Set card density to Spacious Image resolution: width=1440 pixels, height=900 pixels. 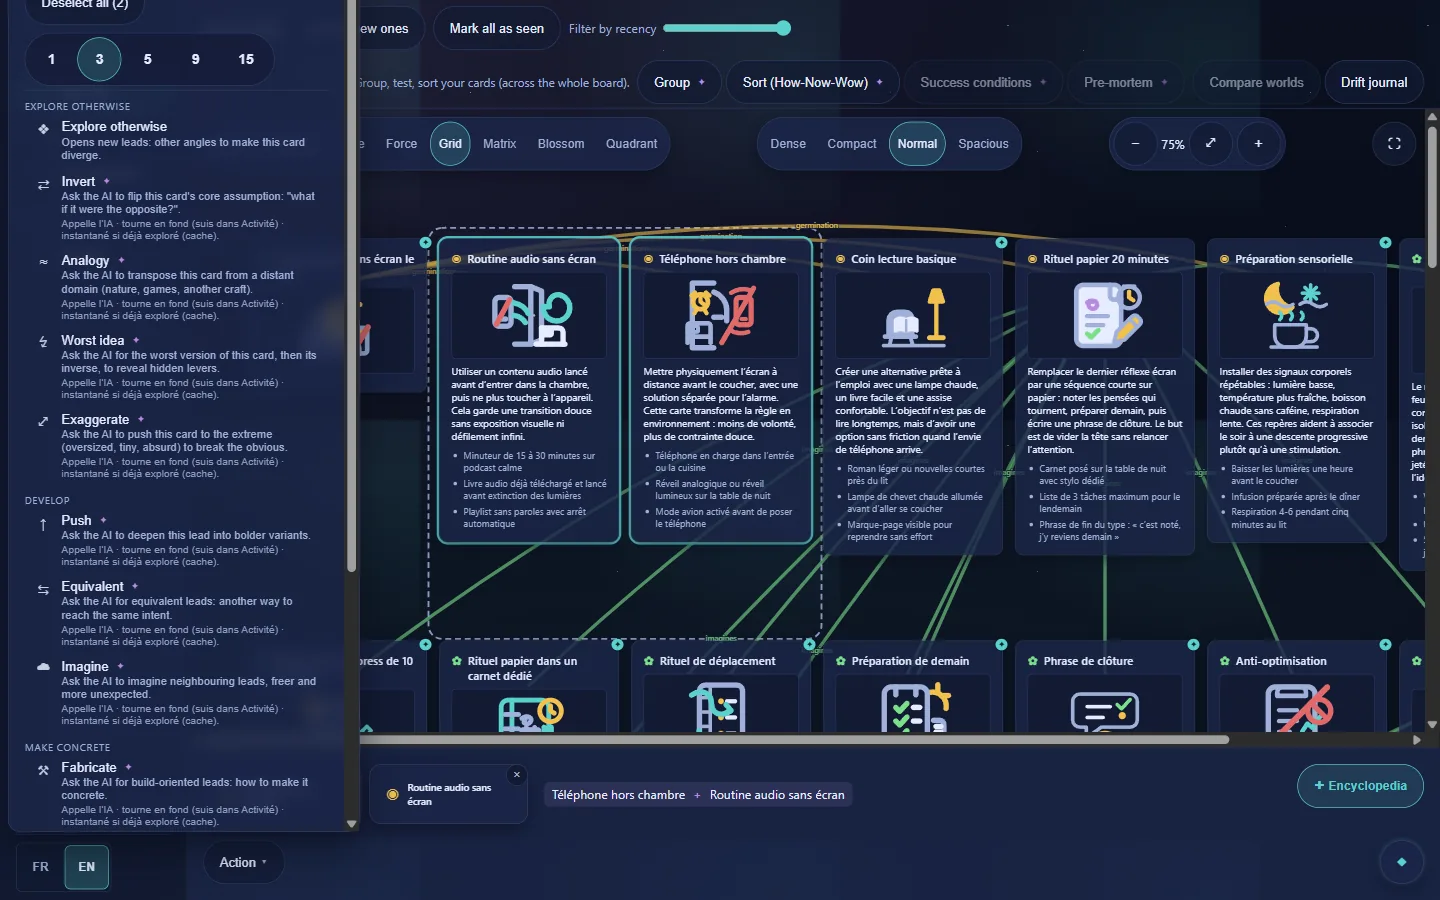pos(983,144)
